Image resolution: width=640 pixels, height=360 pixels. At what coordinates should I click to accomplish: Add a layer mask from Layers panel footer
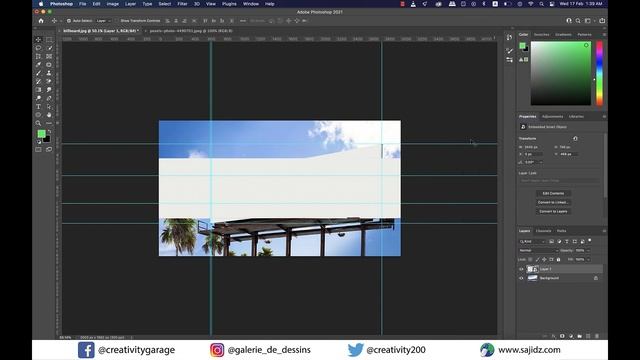pos(562,336)
